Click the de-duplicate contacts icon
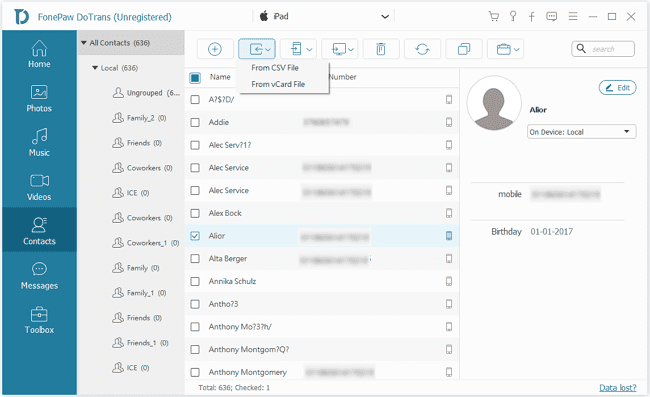Screen dimensions: 650x397 pyautogui.click(x=463, y=49)
